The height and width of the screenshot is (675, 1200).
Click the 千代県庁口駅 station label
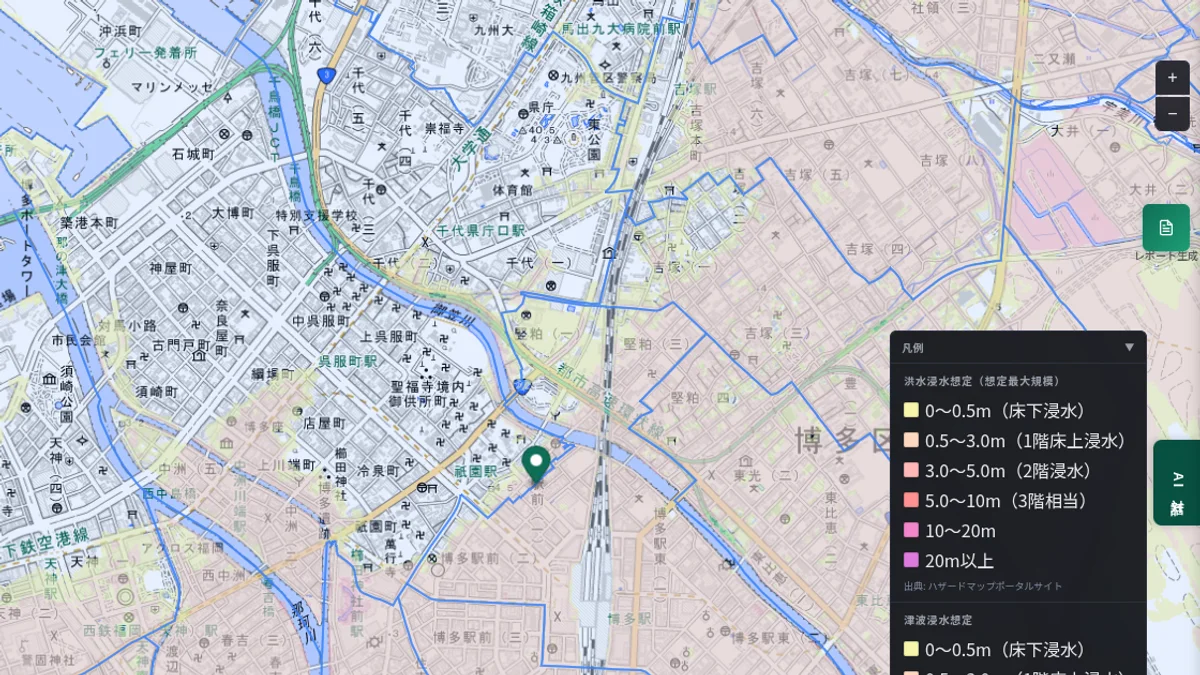click(x=480, y=231)
